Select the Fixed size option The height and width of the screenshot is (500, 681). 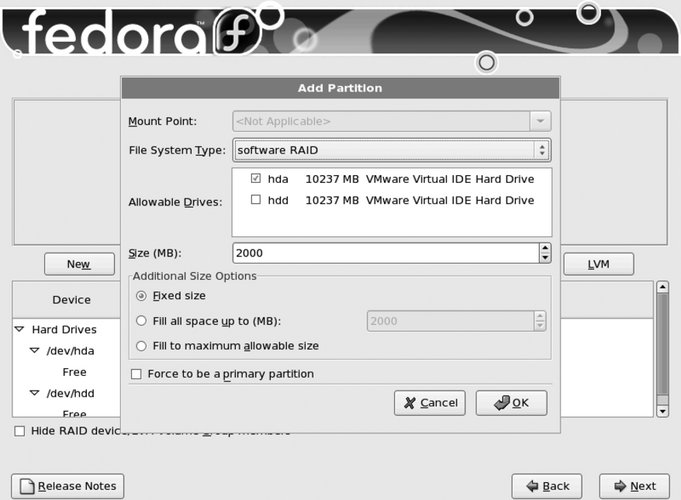(x=141, y=296)
